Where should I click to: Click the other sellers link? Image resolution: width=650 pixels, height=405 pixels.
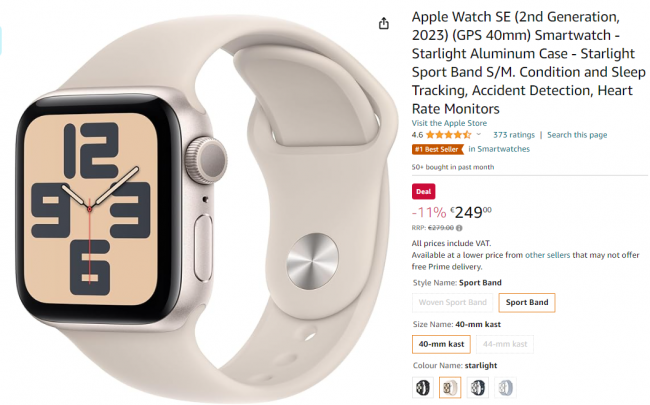(547, 255)
